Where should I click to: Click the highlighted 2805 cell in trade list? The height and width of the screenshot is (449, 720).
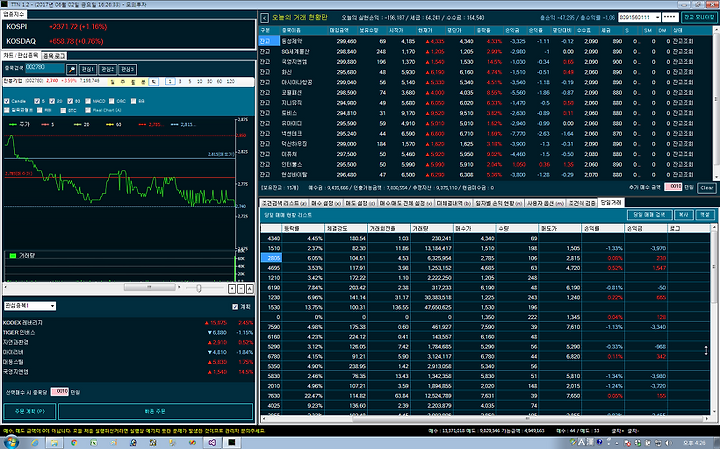[271, 258]
